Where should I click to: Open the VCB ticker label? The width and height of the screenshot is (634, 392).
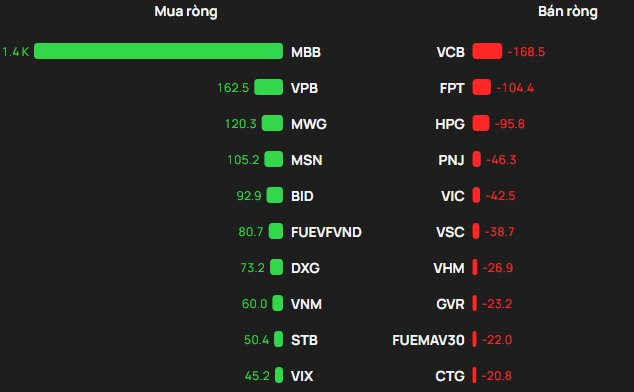(450, 52)
